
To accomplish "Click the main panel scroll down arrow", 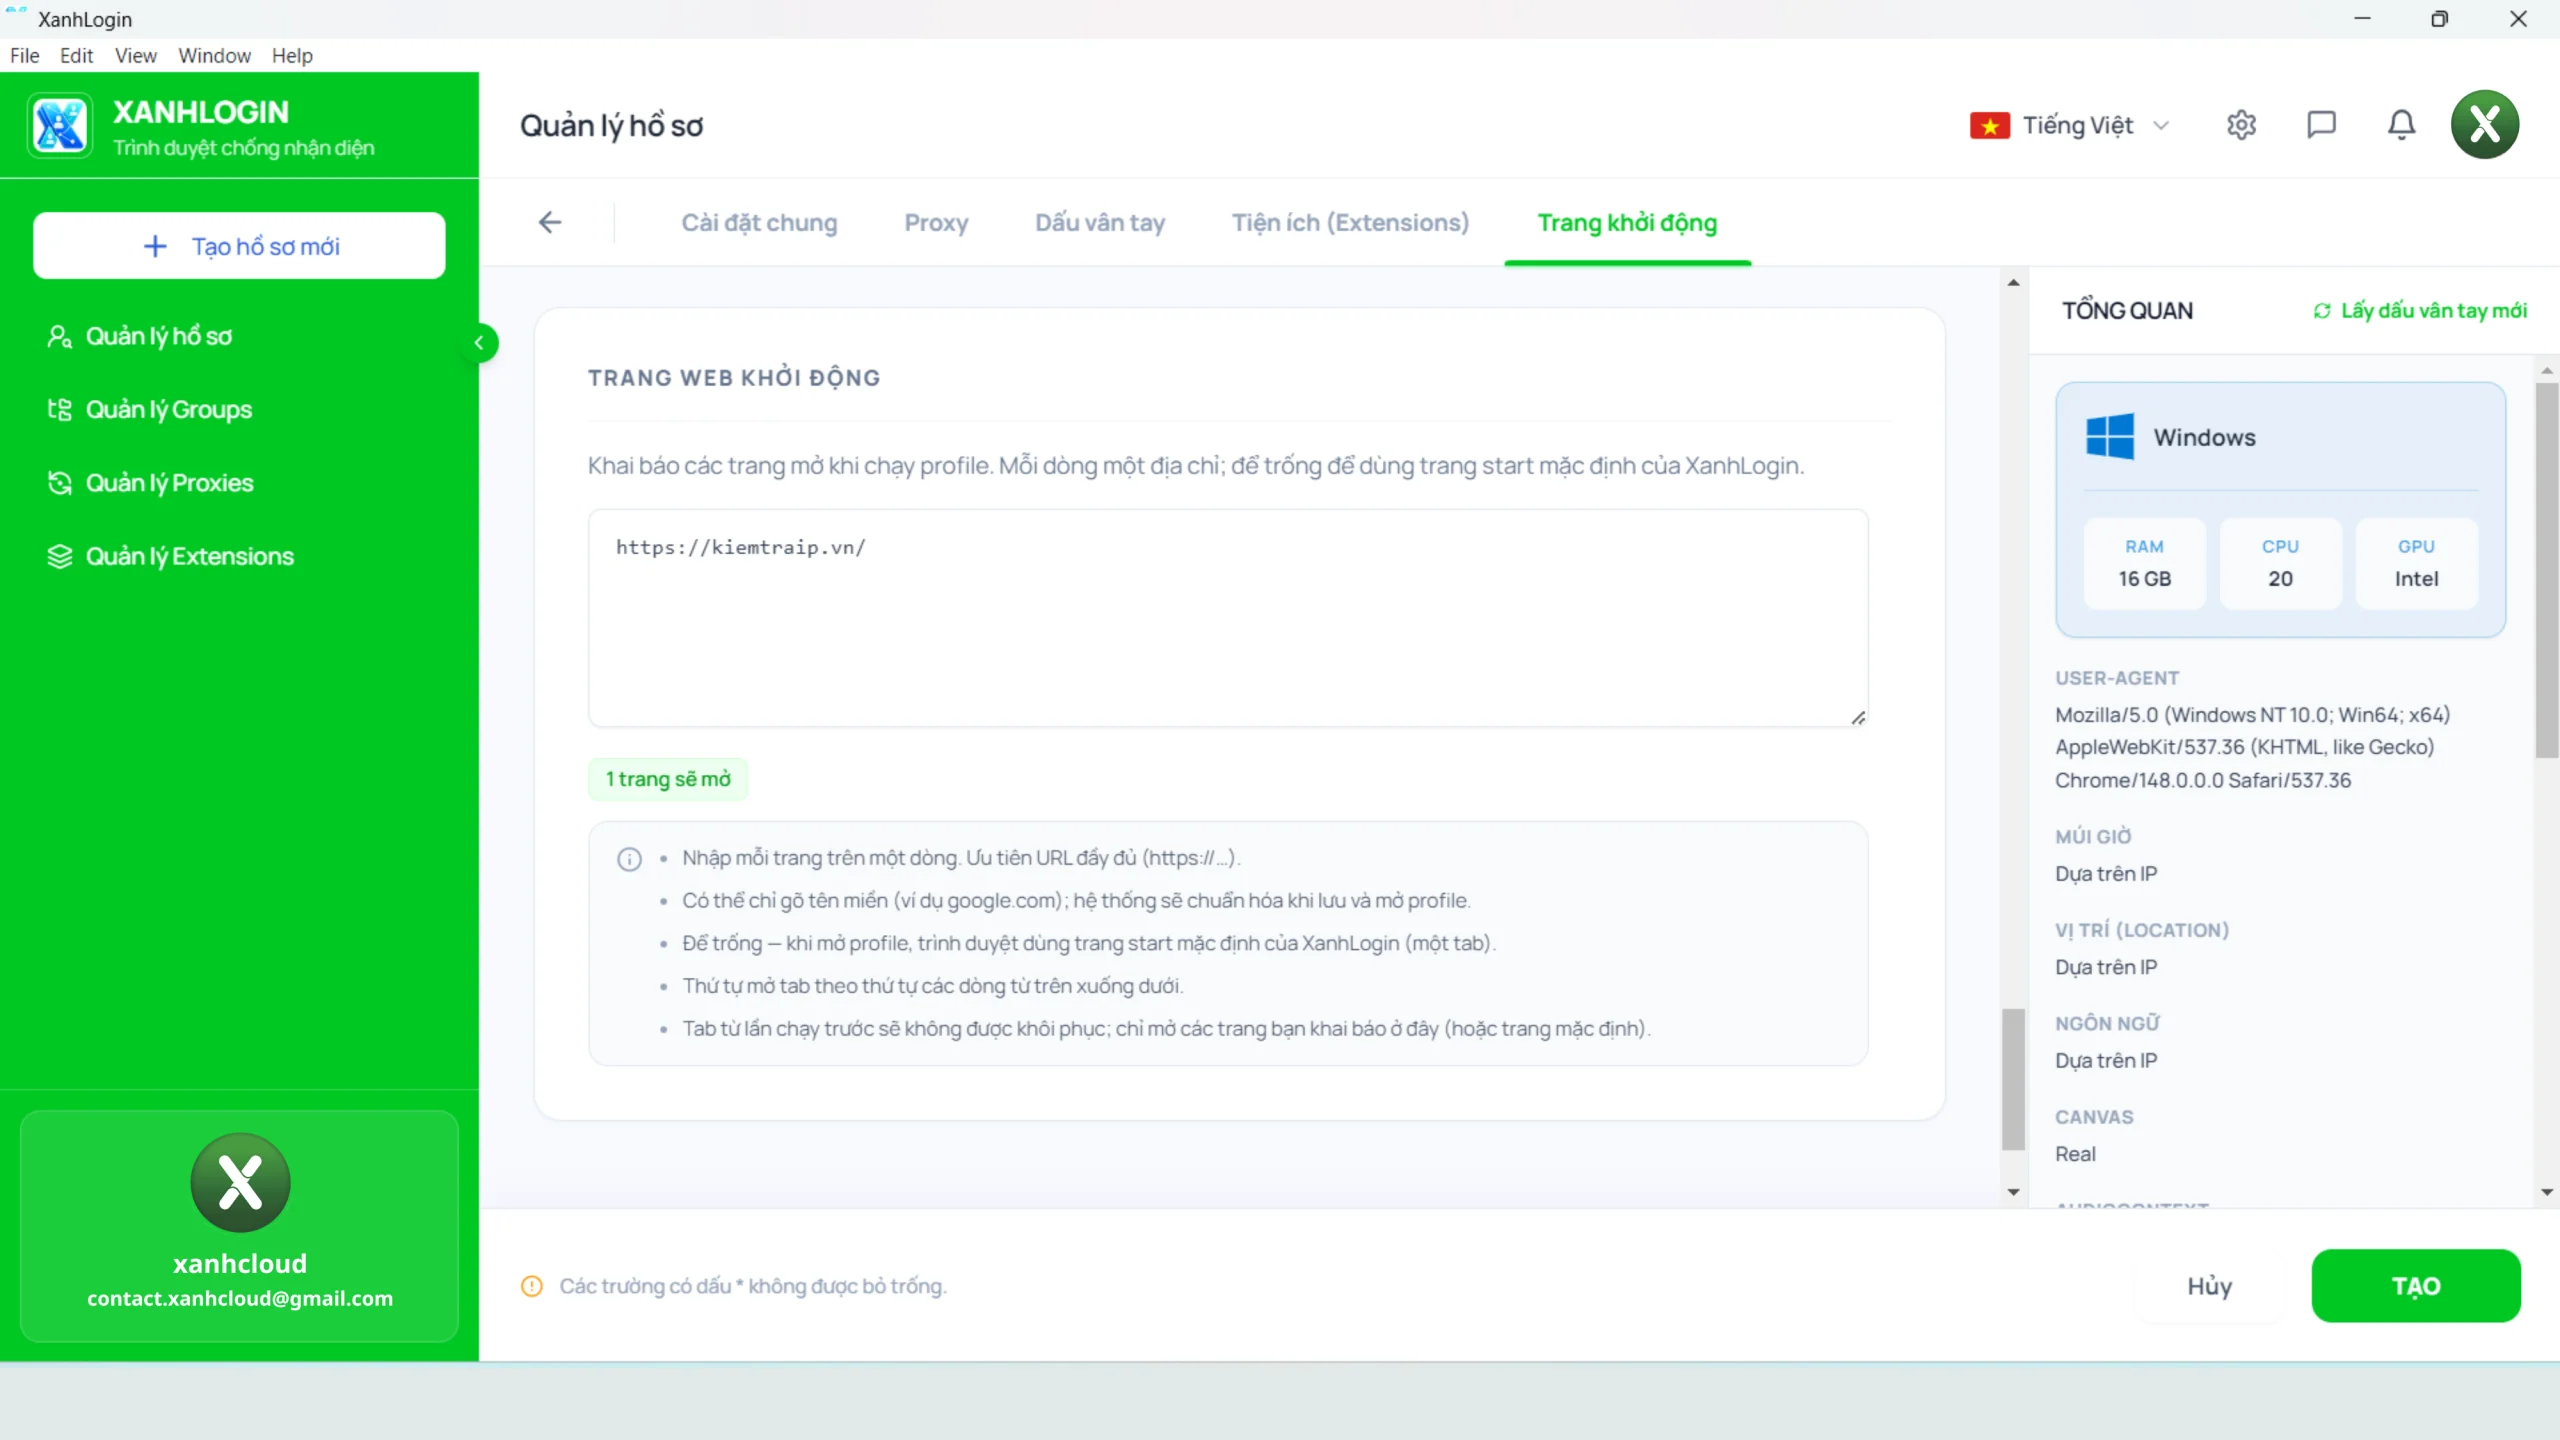I will click(2013, 1192).
